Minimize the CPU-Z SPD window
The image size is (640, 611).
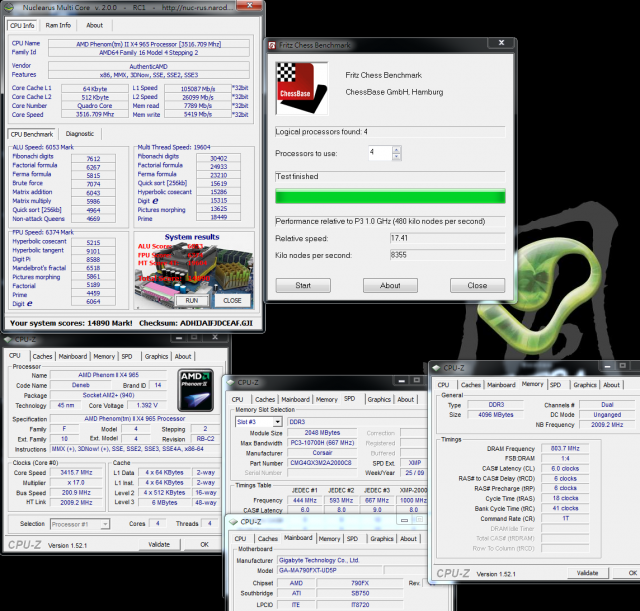point(402,381)
